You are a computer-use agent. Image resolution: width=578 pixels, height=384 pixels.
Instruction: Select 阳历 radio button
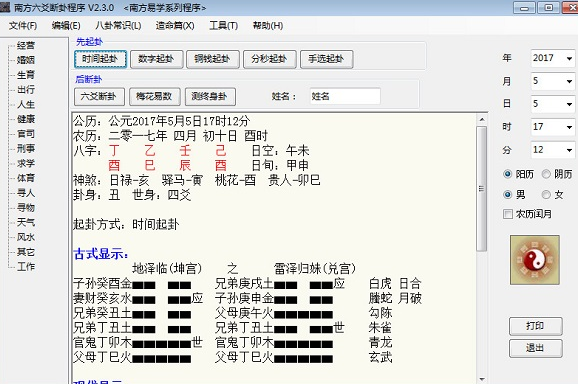click(508, 174)
